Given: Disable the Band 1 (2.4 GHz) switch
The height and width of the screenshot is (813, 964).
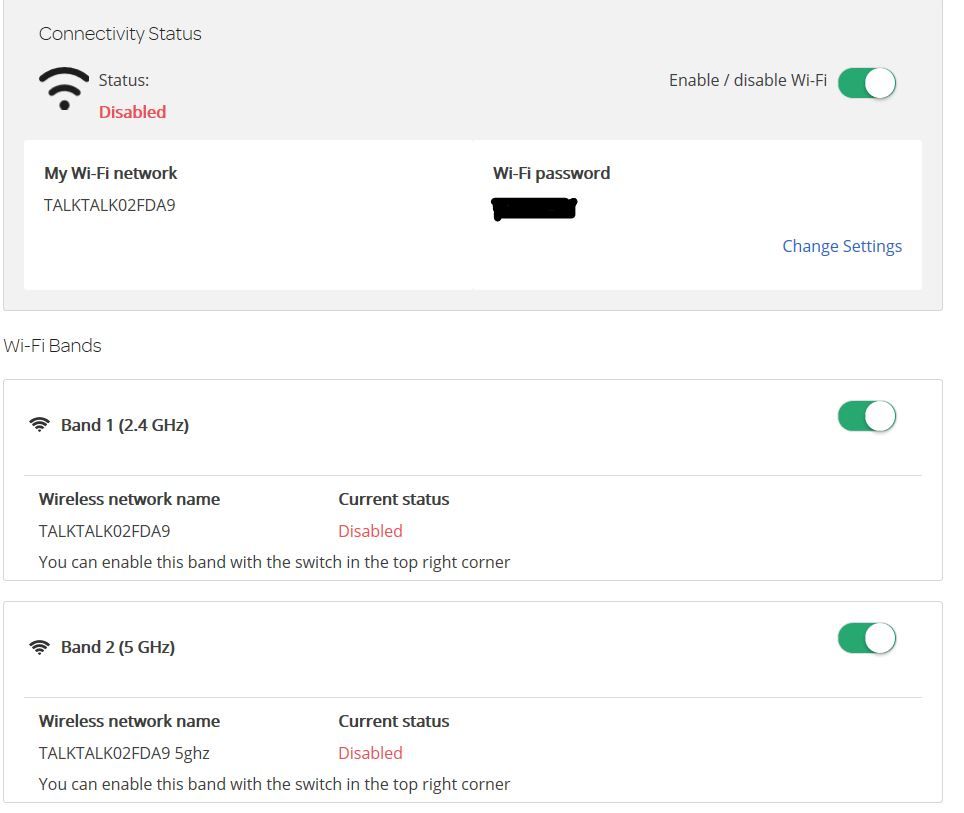Looking at the screenshot, I should point(865,415).
